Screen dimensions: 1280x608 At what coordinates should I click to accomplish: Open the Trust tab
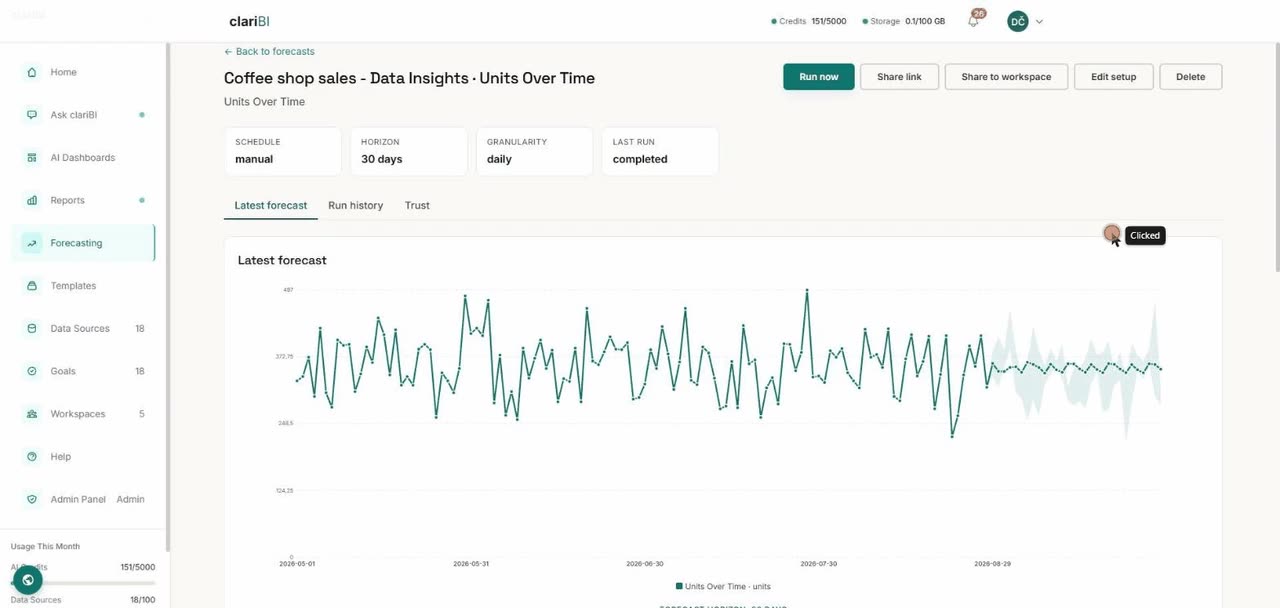pos(417,205)
